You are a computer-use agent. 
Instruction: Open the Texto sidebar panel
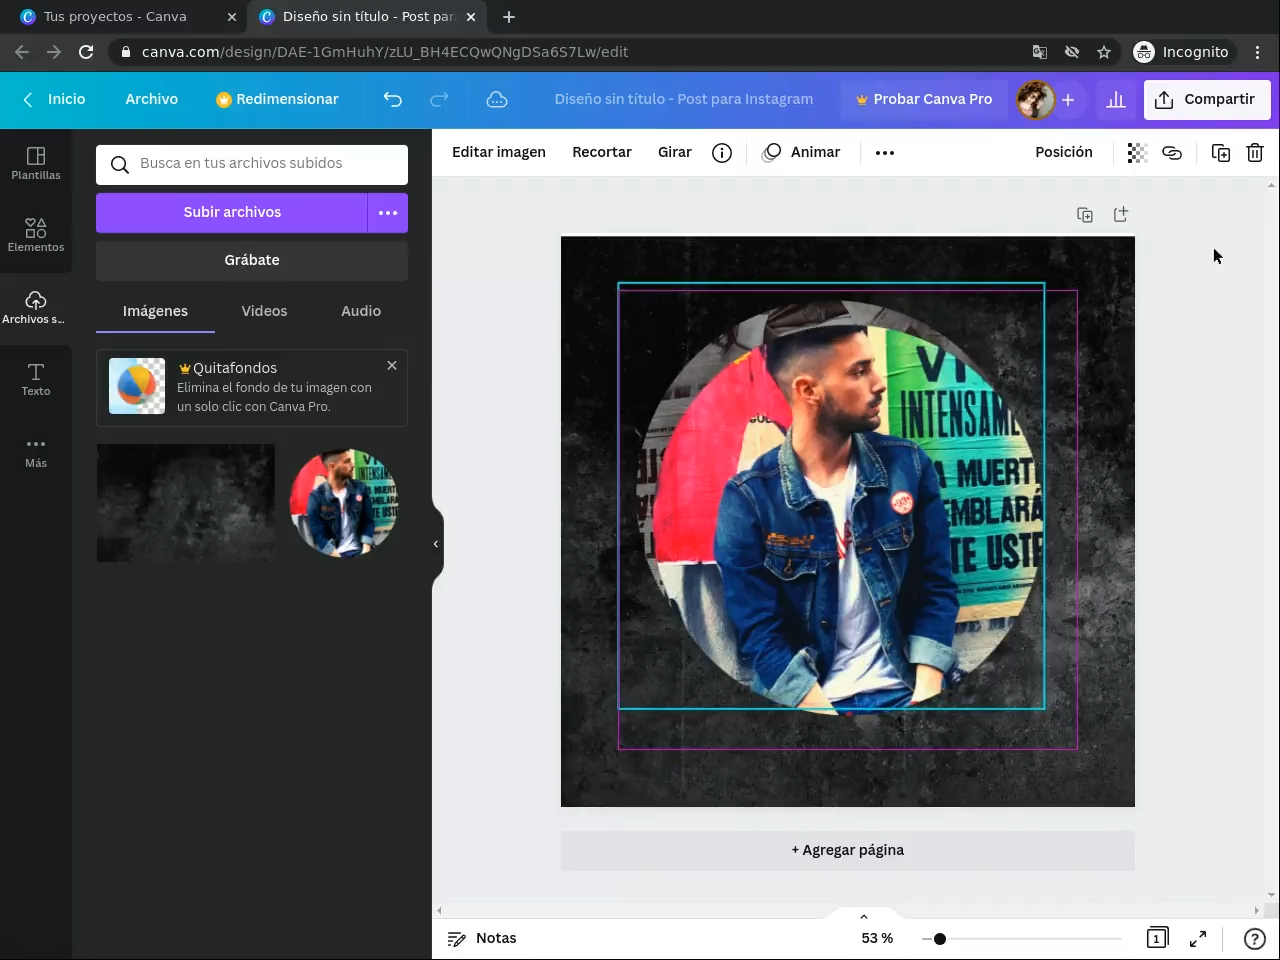(36, 379)
